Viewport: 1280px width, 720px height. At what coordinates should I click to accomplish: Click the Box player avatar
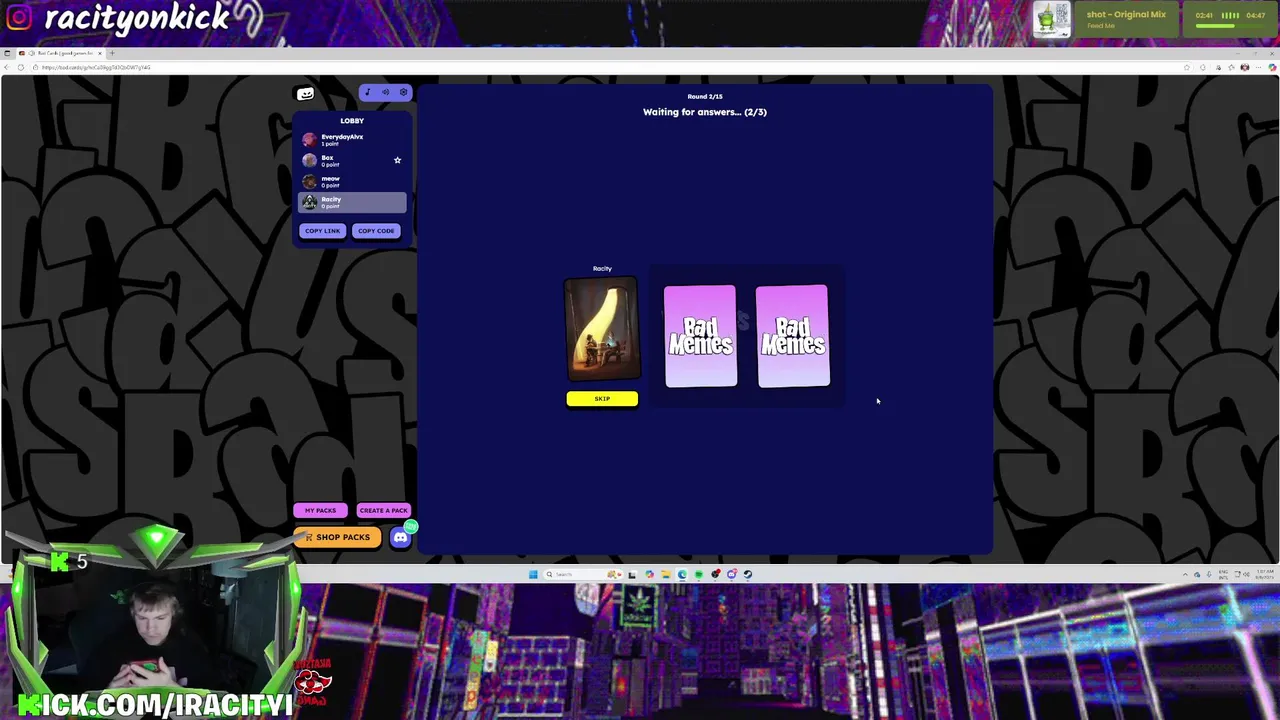pyautogui.click(x=309, y=160)
